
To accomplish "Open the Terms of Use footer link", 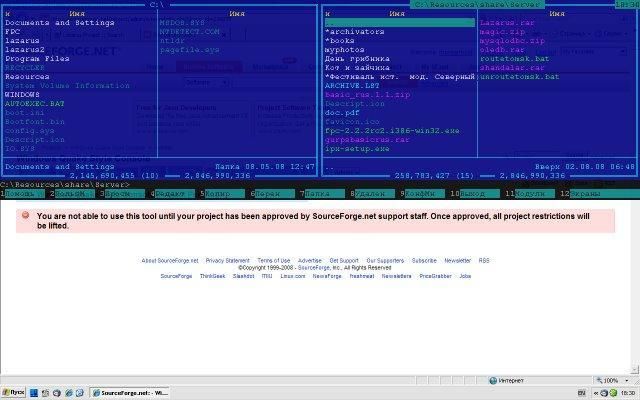I will [273, 260].
